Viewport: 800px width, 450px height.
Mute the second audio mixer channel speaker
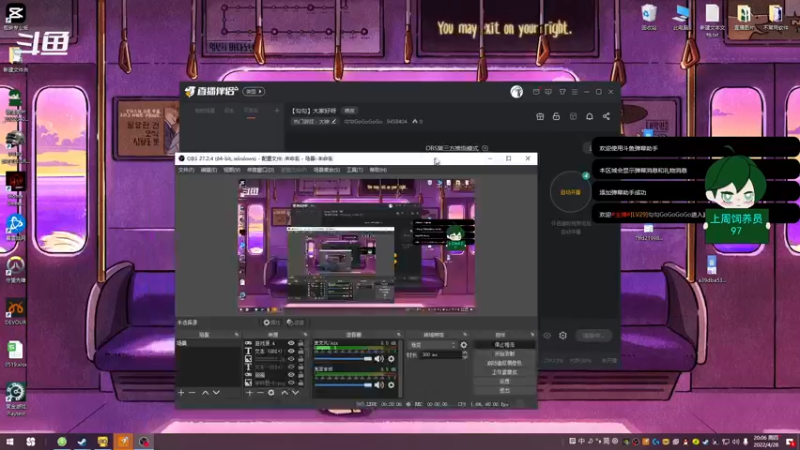[x=379, y=385]
